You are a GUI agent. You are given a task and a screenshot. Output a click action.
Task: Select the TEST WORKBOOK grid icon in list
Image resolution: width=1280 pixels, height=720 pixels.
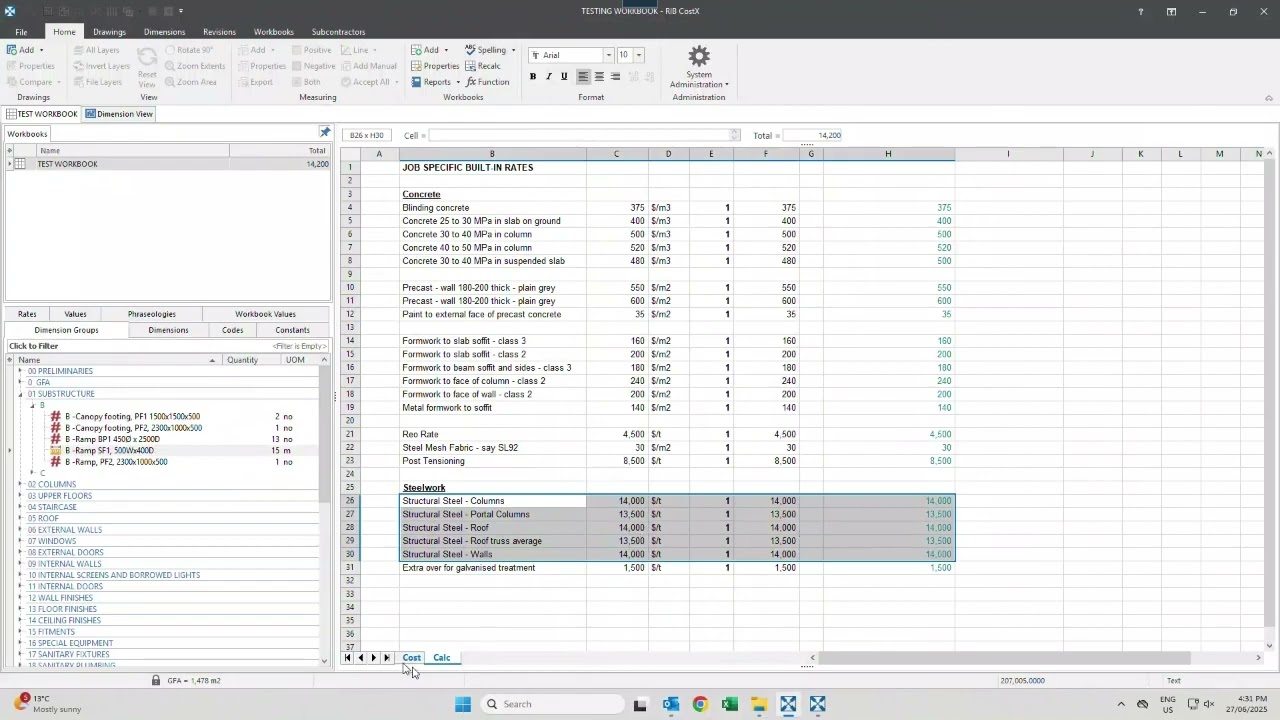pyautogui.click(x=20, y=164)
